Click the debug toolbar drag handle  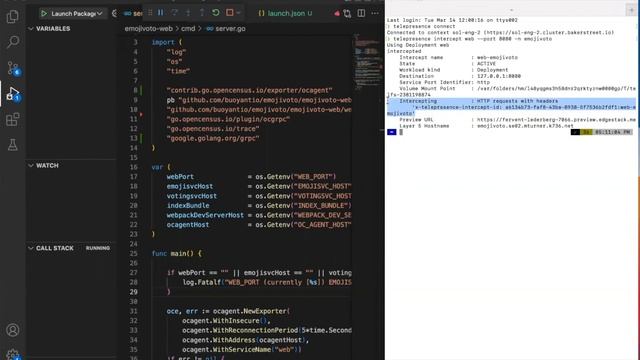pyautogui.click(x=150, y=13)
